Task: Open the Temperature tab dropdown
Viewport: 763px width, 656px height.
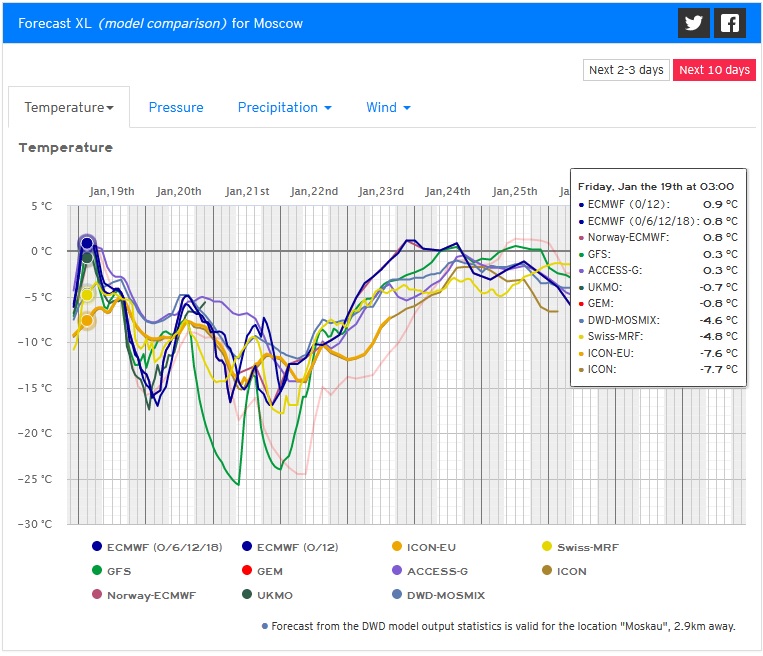Action: tap(69, 107)
